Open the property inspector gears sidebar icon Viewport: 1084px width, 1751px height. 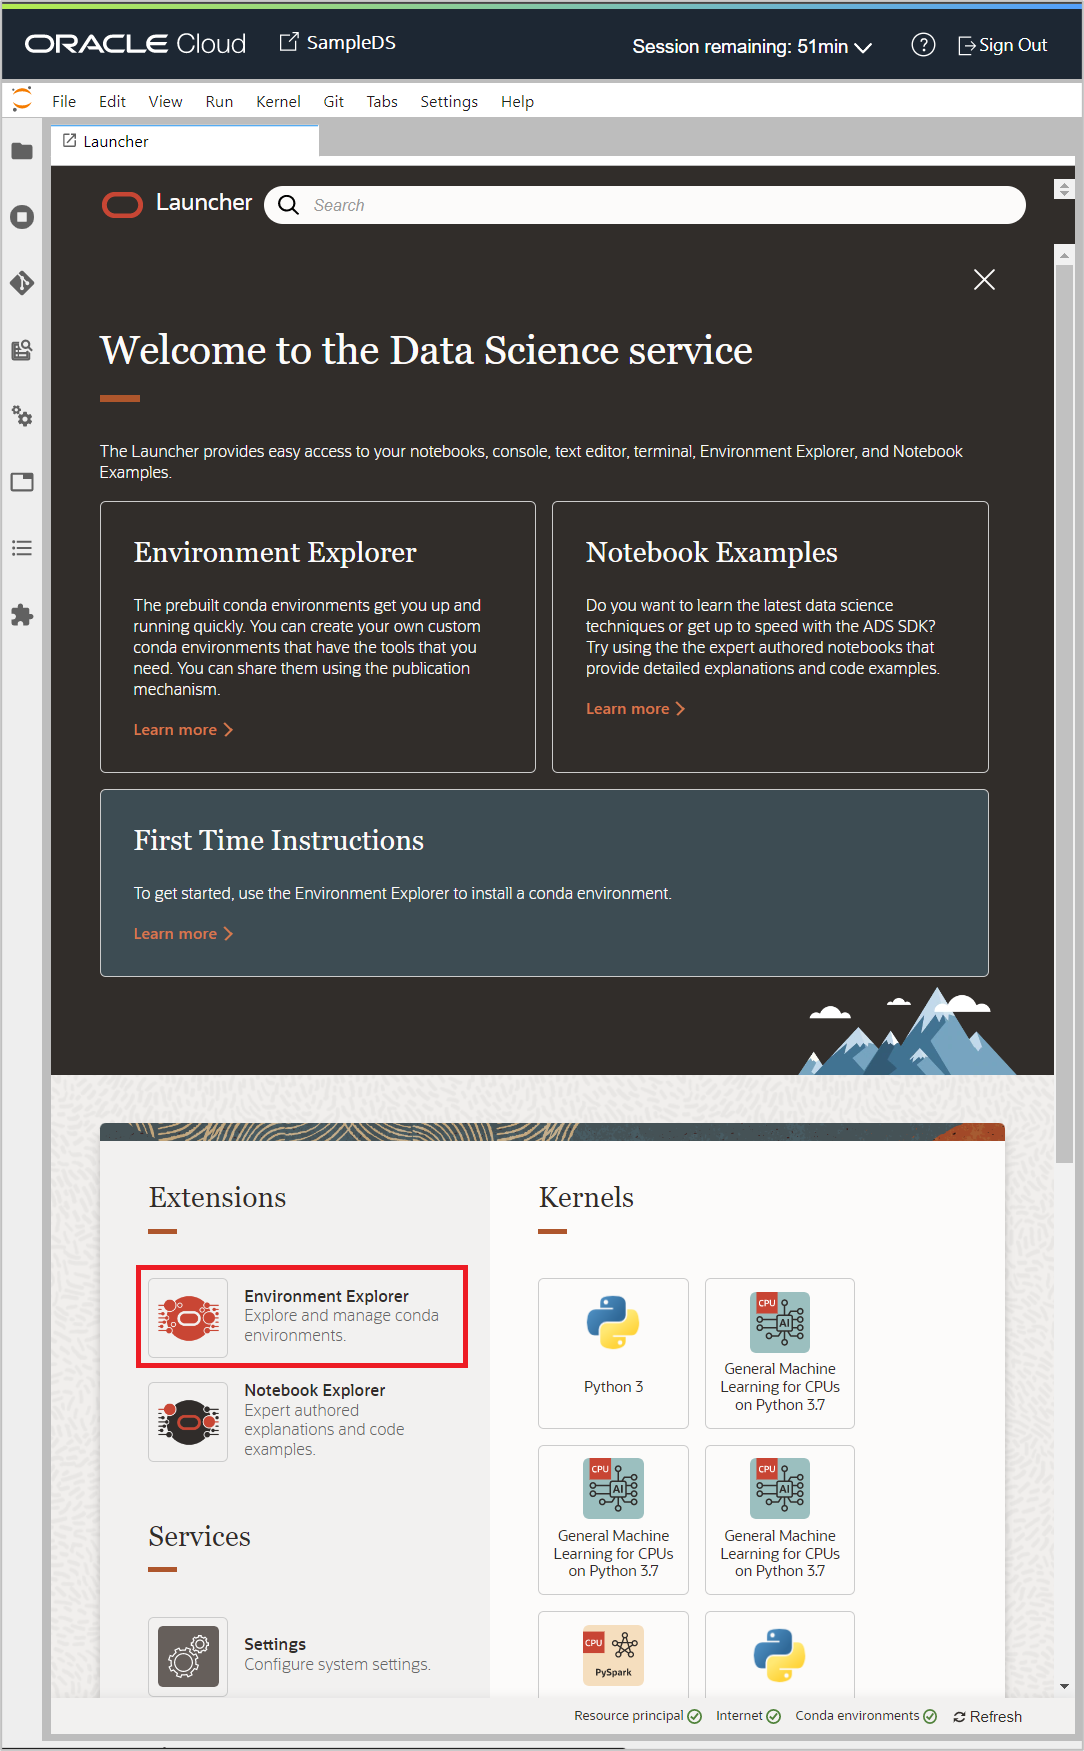tap(22, 416)
